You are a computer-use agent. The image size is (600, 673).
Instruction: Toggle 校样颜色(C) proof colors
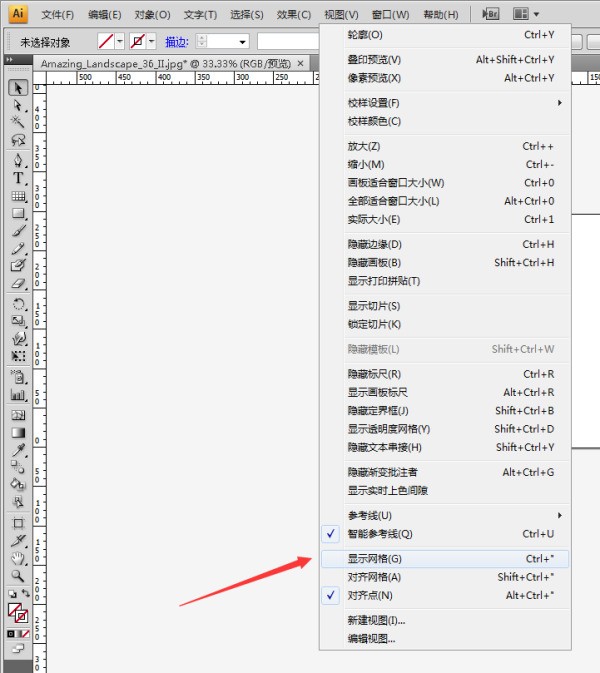[x=445, y=121]
